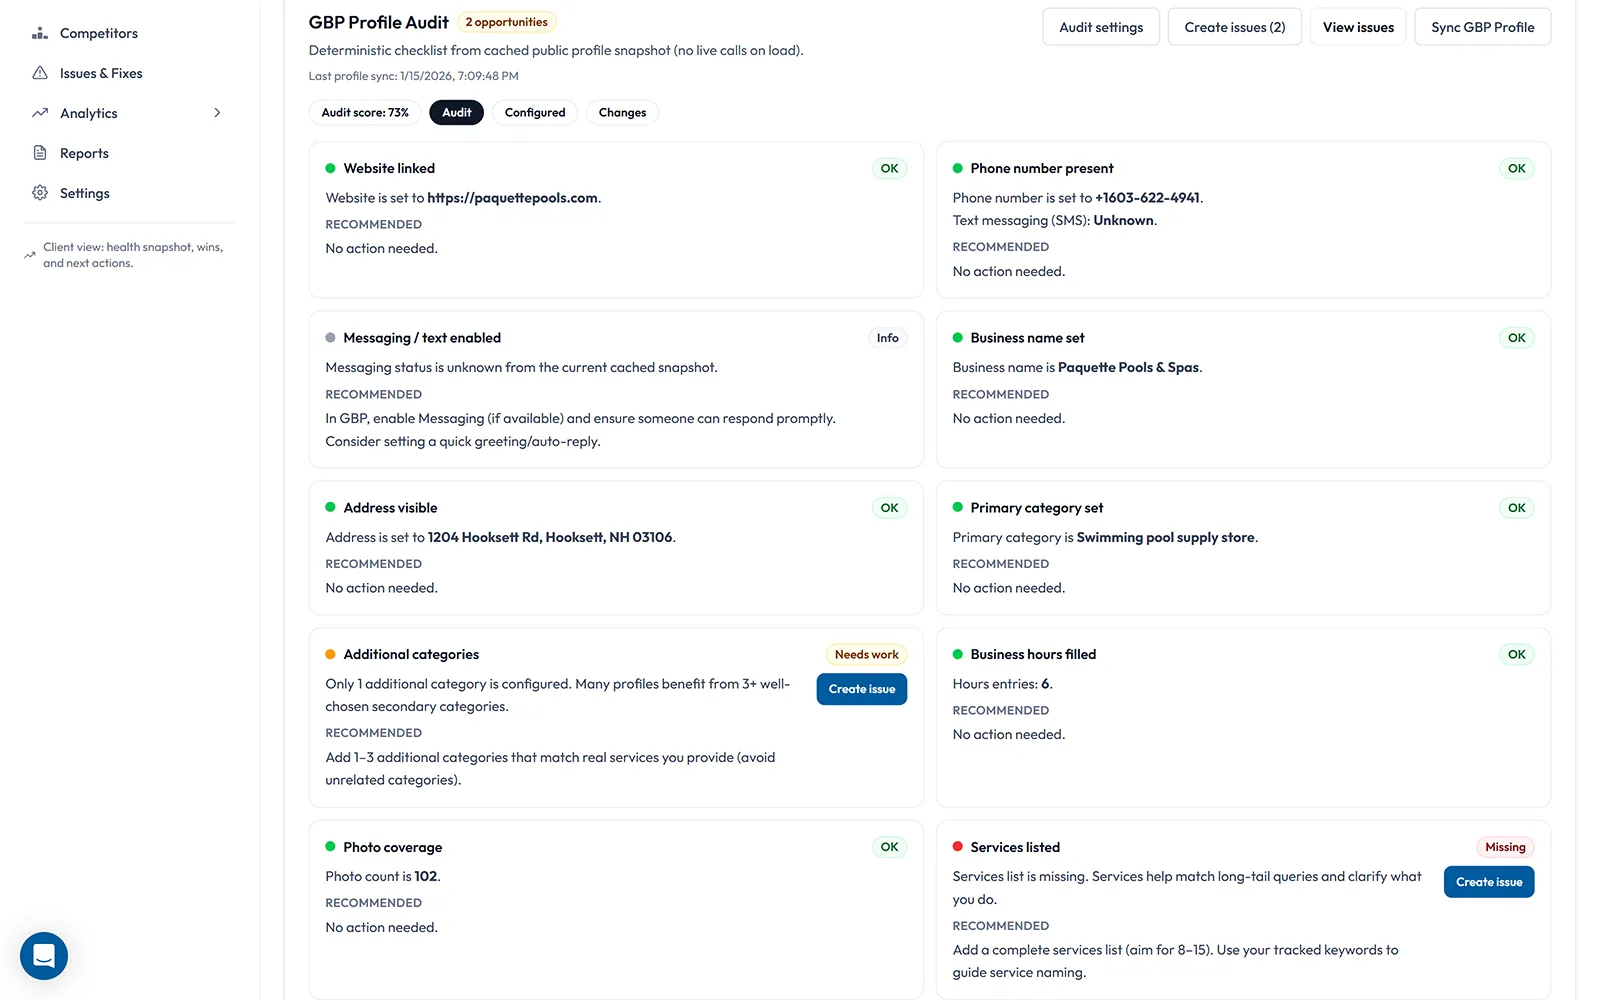Open the Client view icon in sidebar
1600x1000 pixels.
coord(31,254)
